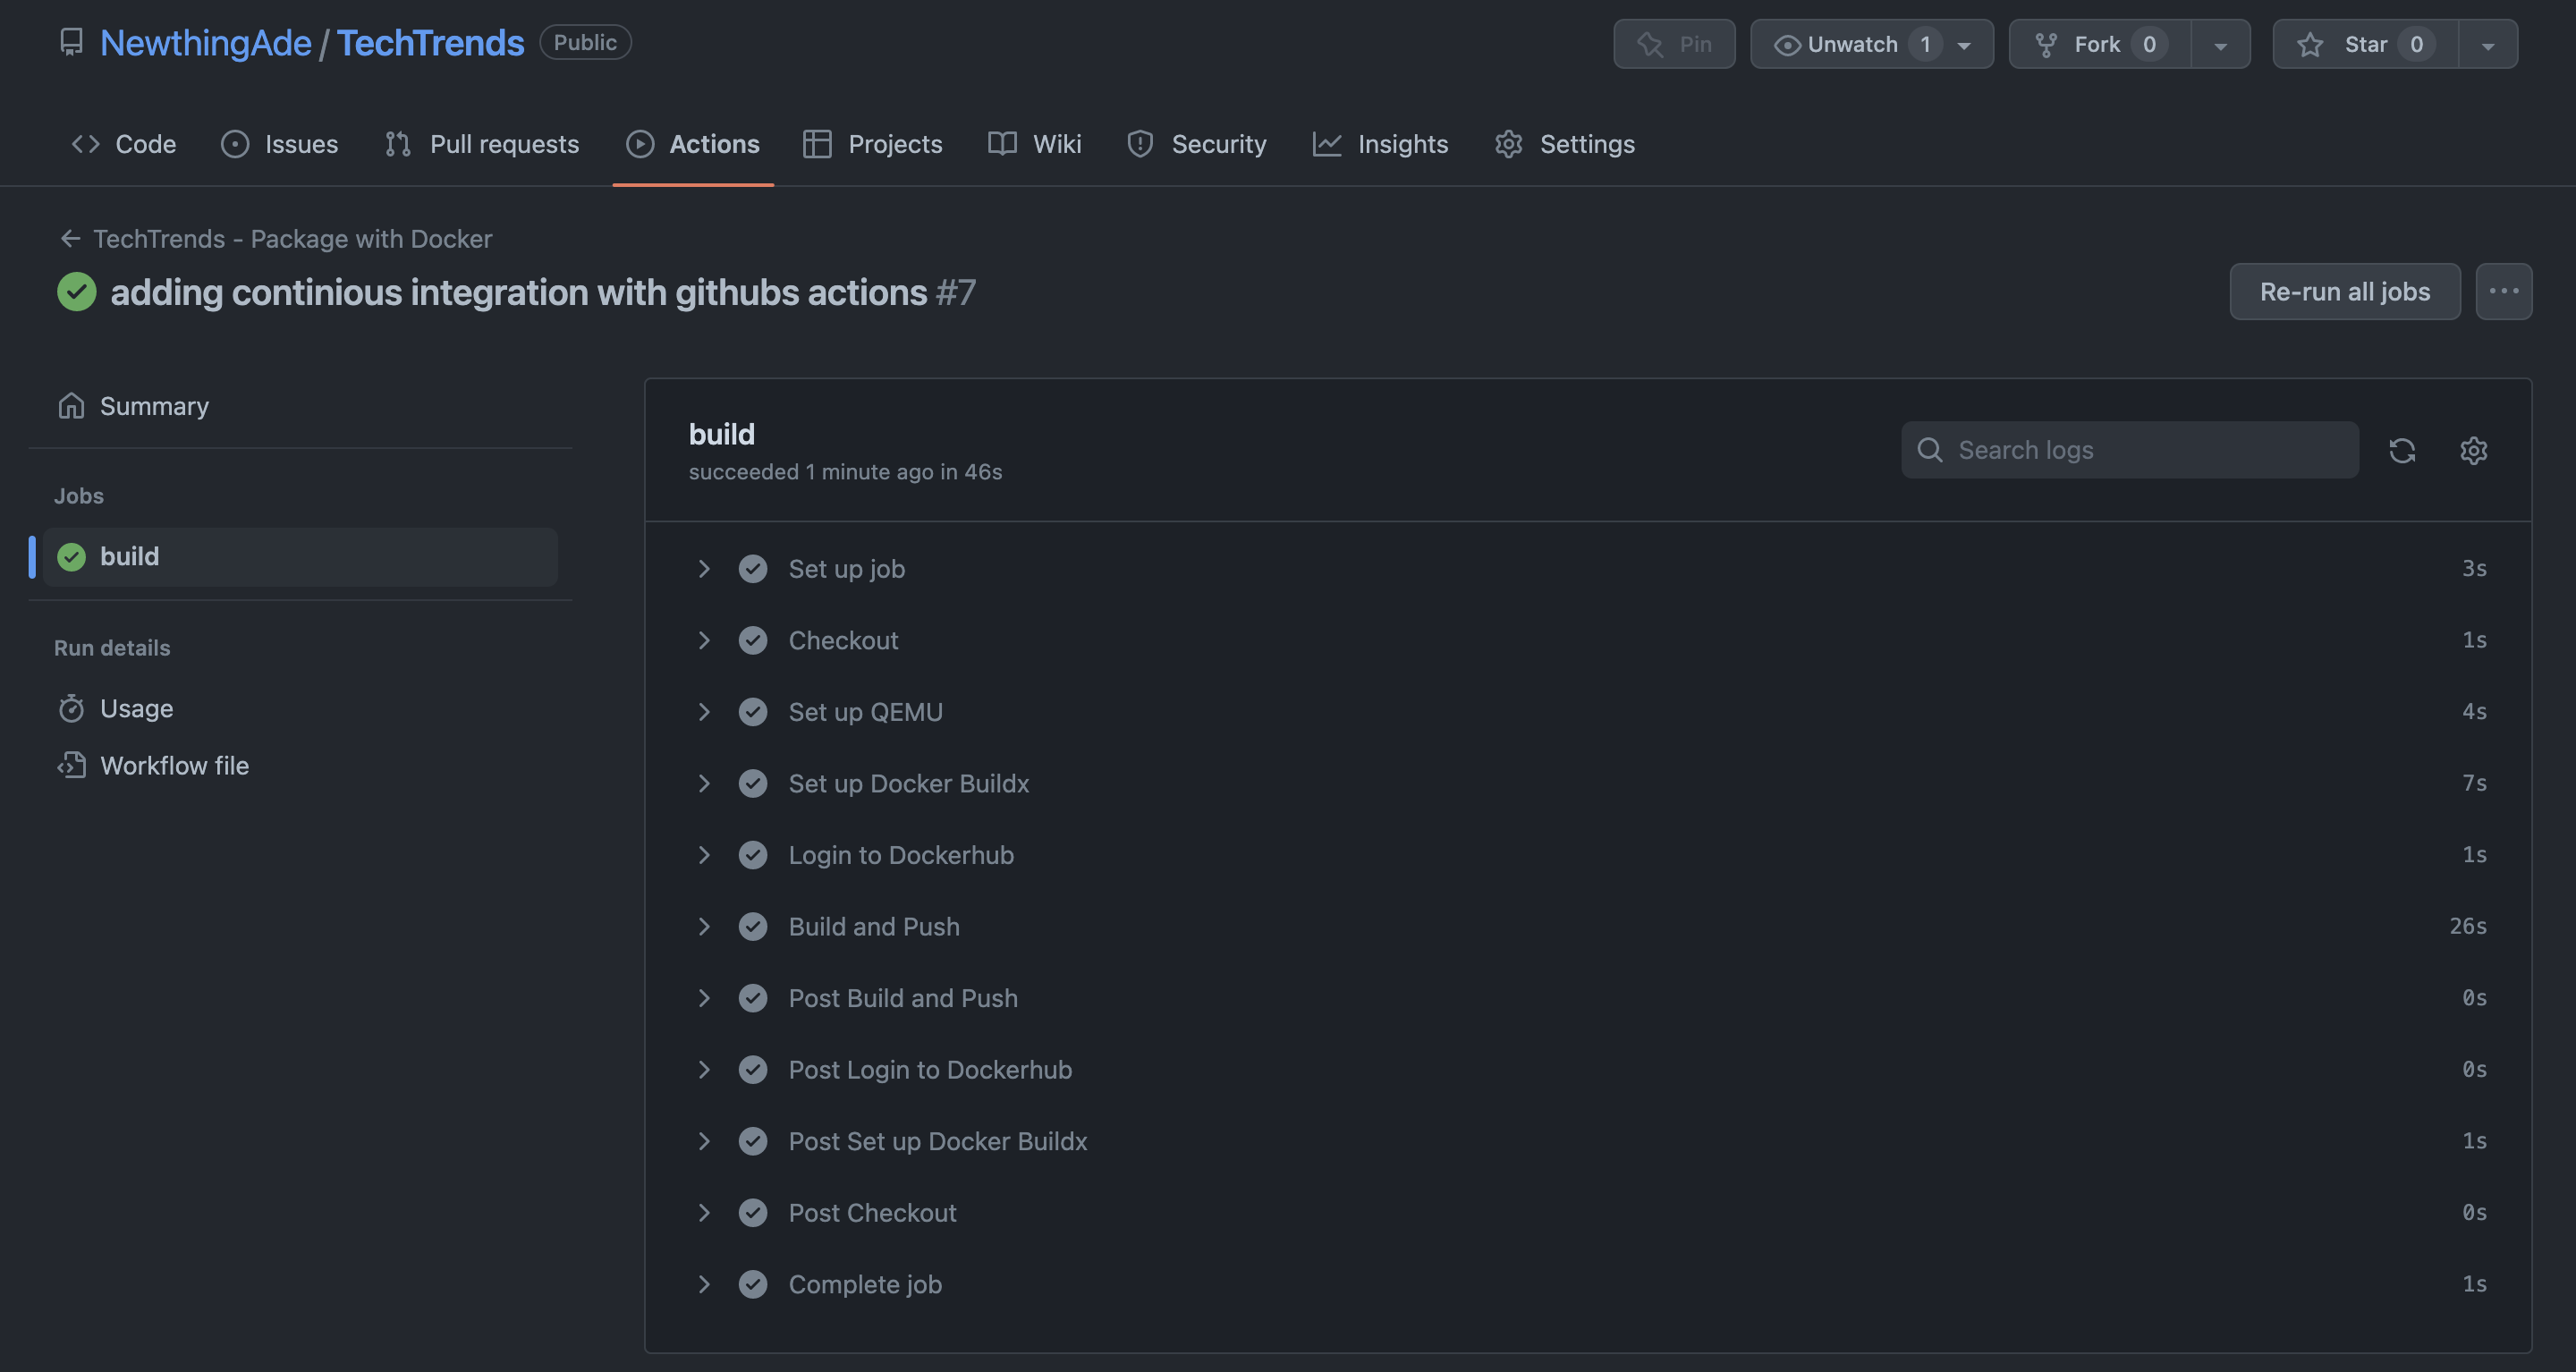Open the log display settings gear icon
Screen dimensions: 2576x1372
click(x=2474, y=451)
